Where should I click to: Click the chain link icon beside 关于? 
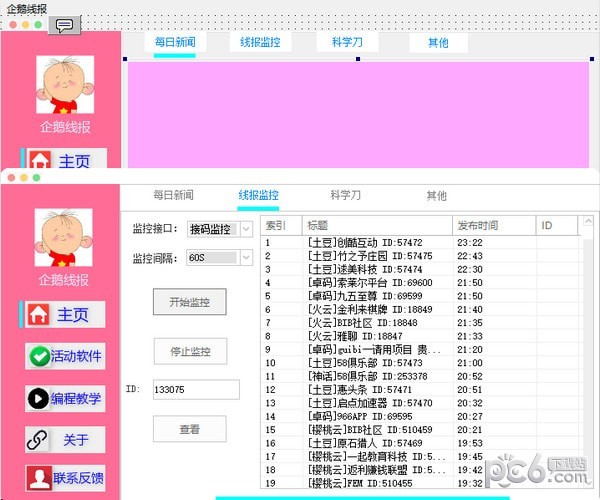pos(37,440)
